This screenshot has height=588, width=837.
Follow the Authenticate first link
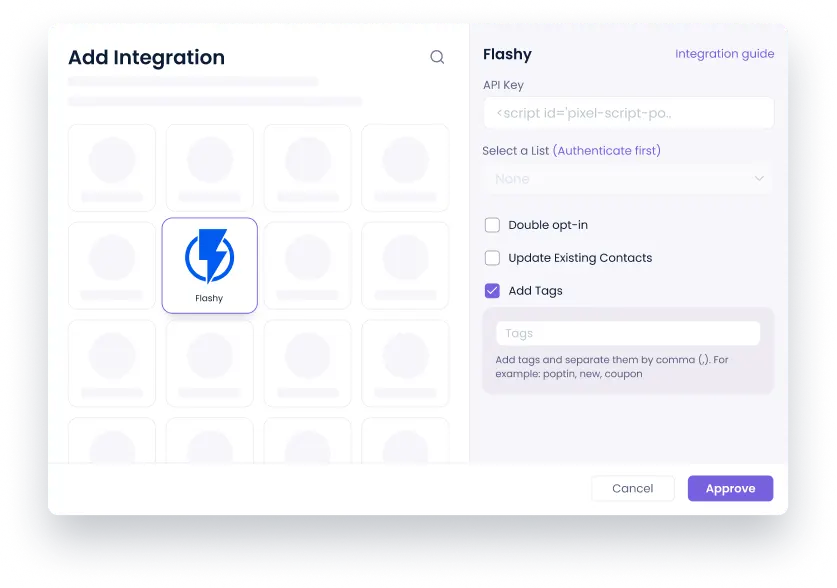pos(607,151)
